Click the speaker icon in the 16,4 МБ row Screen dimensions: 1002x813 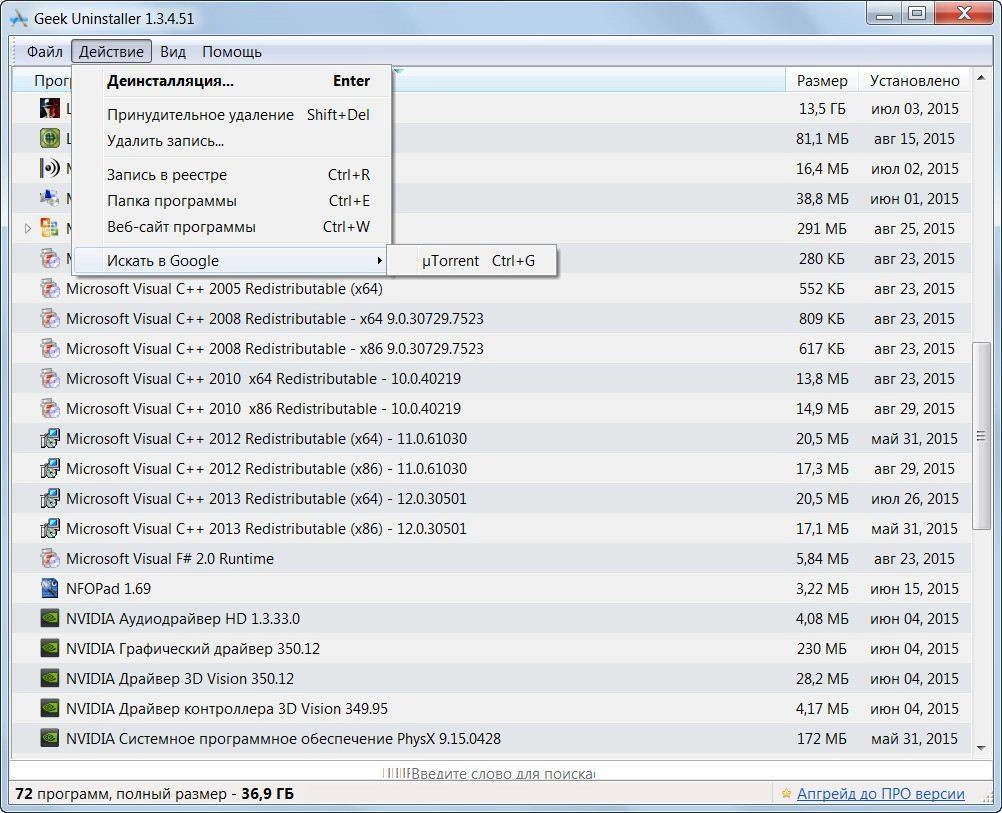tap(50, 169)
